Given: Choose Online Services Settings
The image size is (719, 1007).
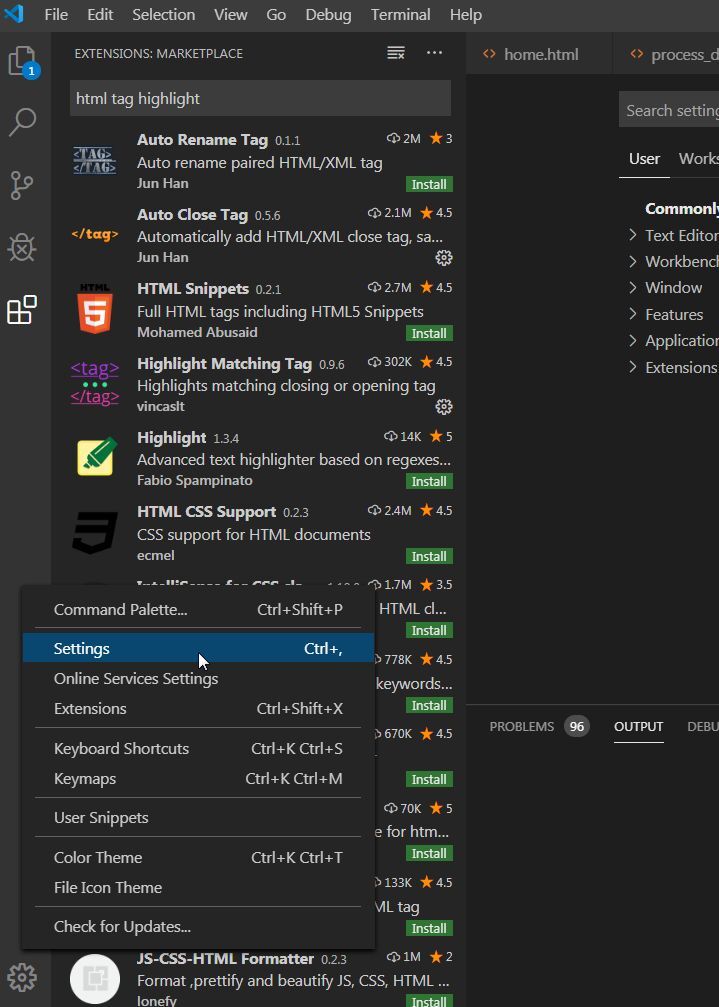Looking at the screenshot, I should point(198,678).
